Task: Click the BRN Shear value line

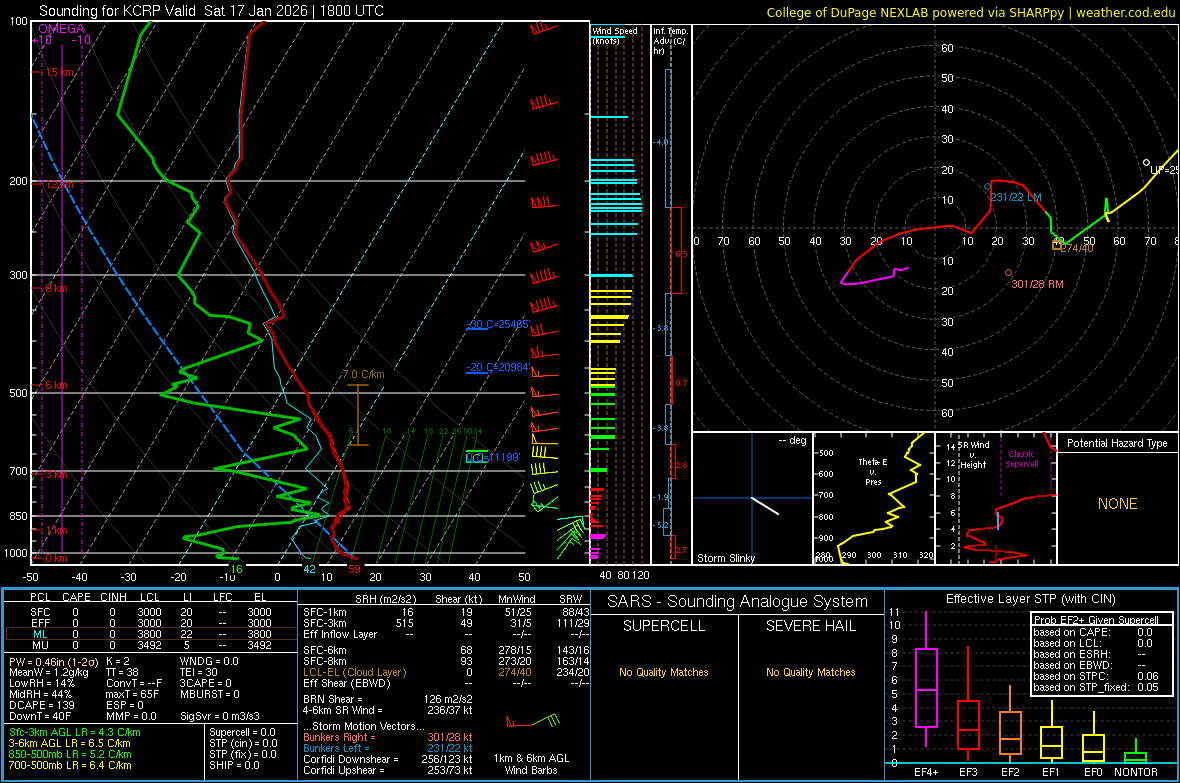Action: [x=387, y=699]
